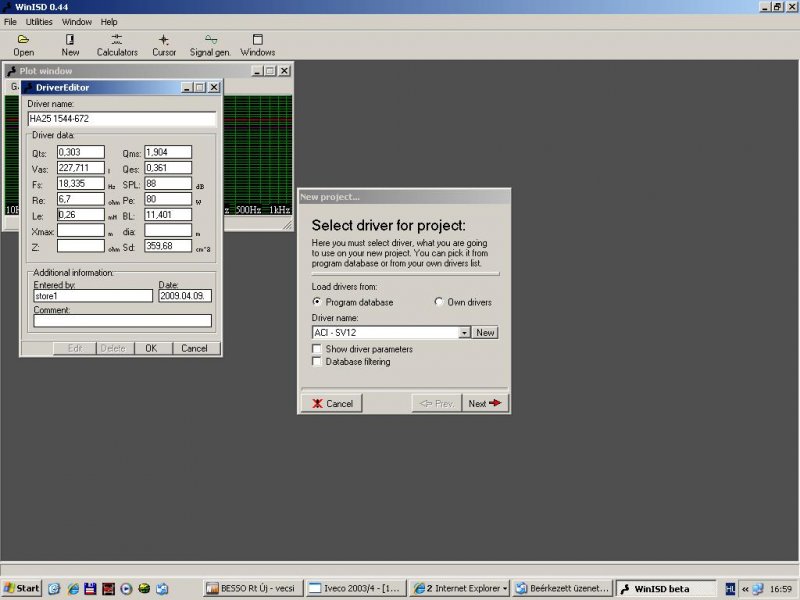This screenshot has height=600, width=800.
Task: Click the Plot window title bar
Action: (x=148, y=71)
